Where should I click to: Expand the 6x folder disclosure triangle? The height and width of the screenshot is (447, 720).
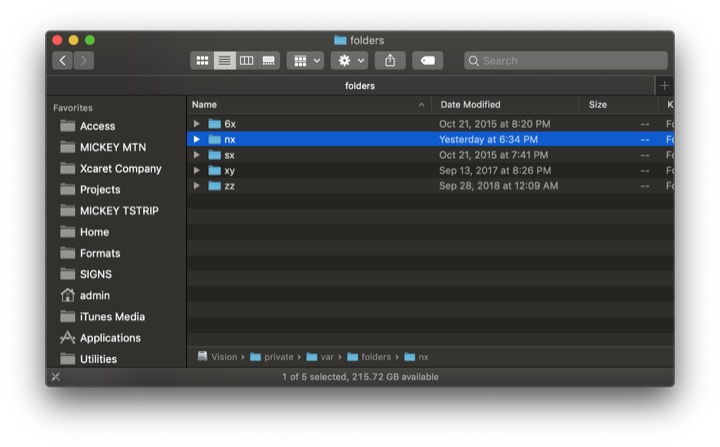pos(197,124)
